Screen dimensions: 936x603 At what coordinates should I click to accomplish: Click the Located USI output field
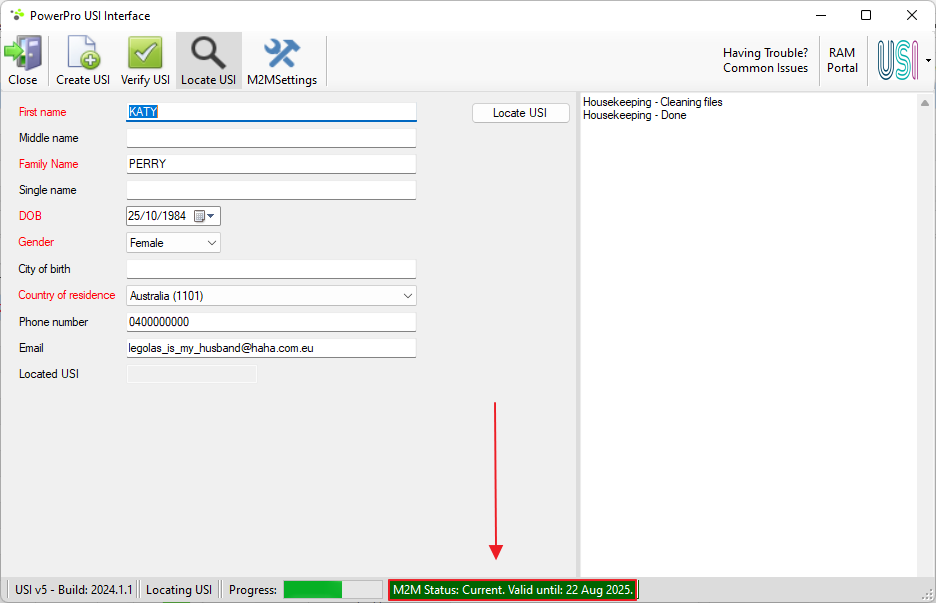192,374
